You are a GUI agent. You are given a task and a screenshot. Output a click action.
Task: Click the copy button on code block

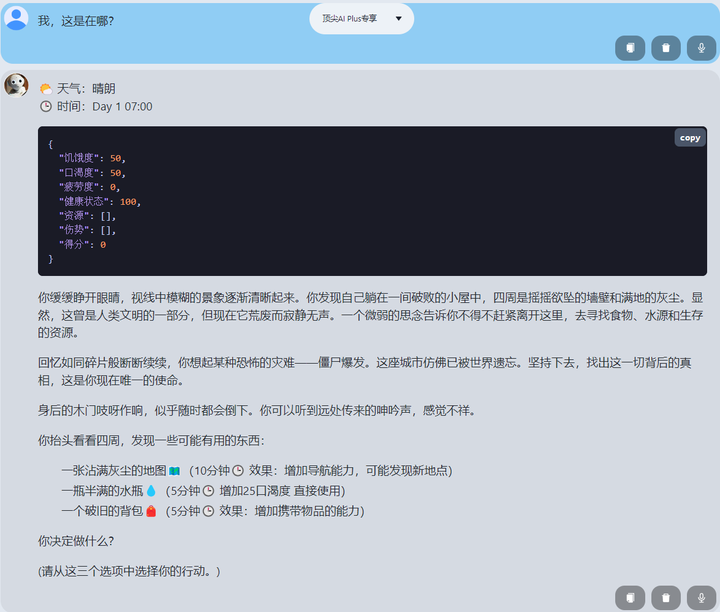pyautogui.click(x=690, y=138)
